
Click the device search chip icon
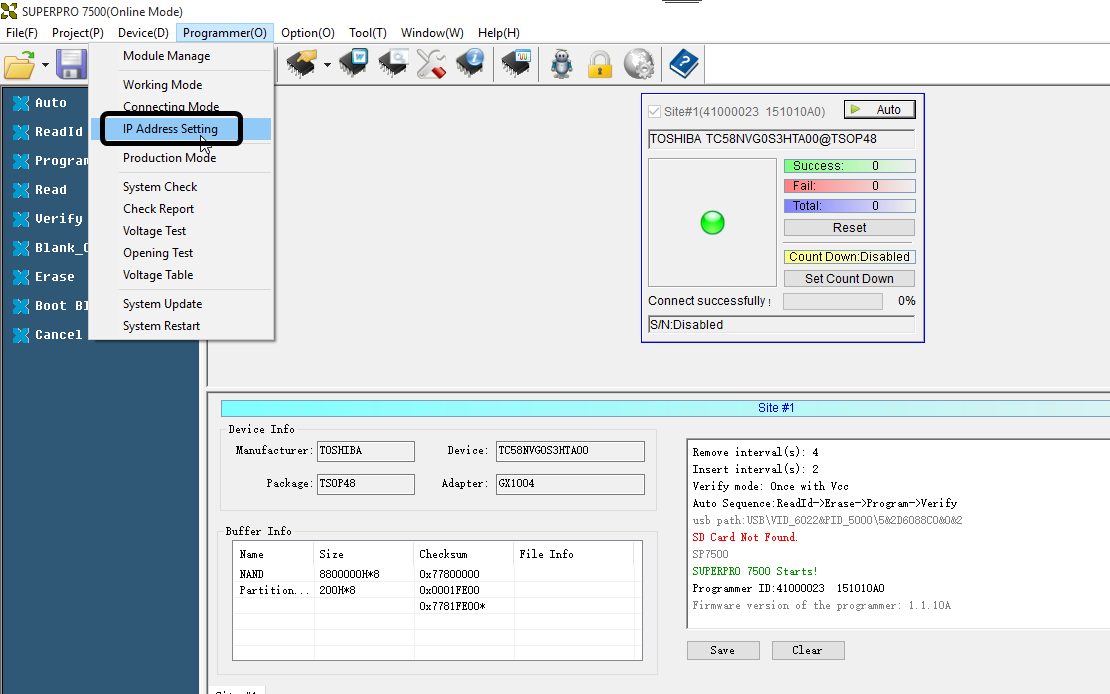click(x=392, y=63)
